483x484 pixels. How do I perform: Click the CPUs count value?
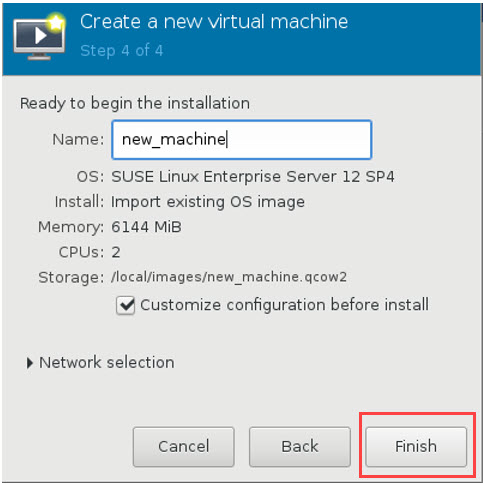point(116,252)
